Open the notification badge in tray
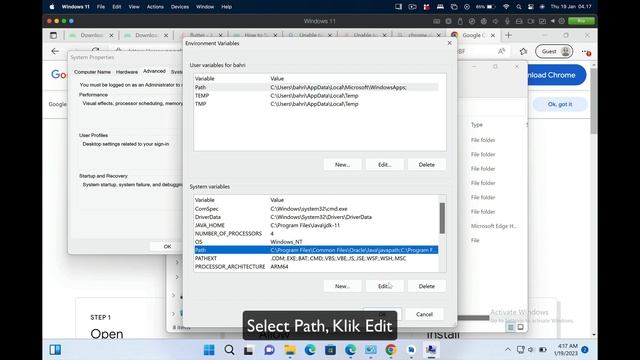 click(585, 349)
